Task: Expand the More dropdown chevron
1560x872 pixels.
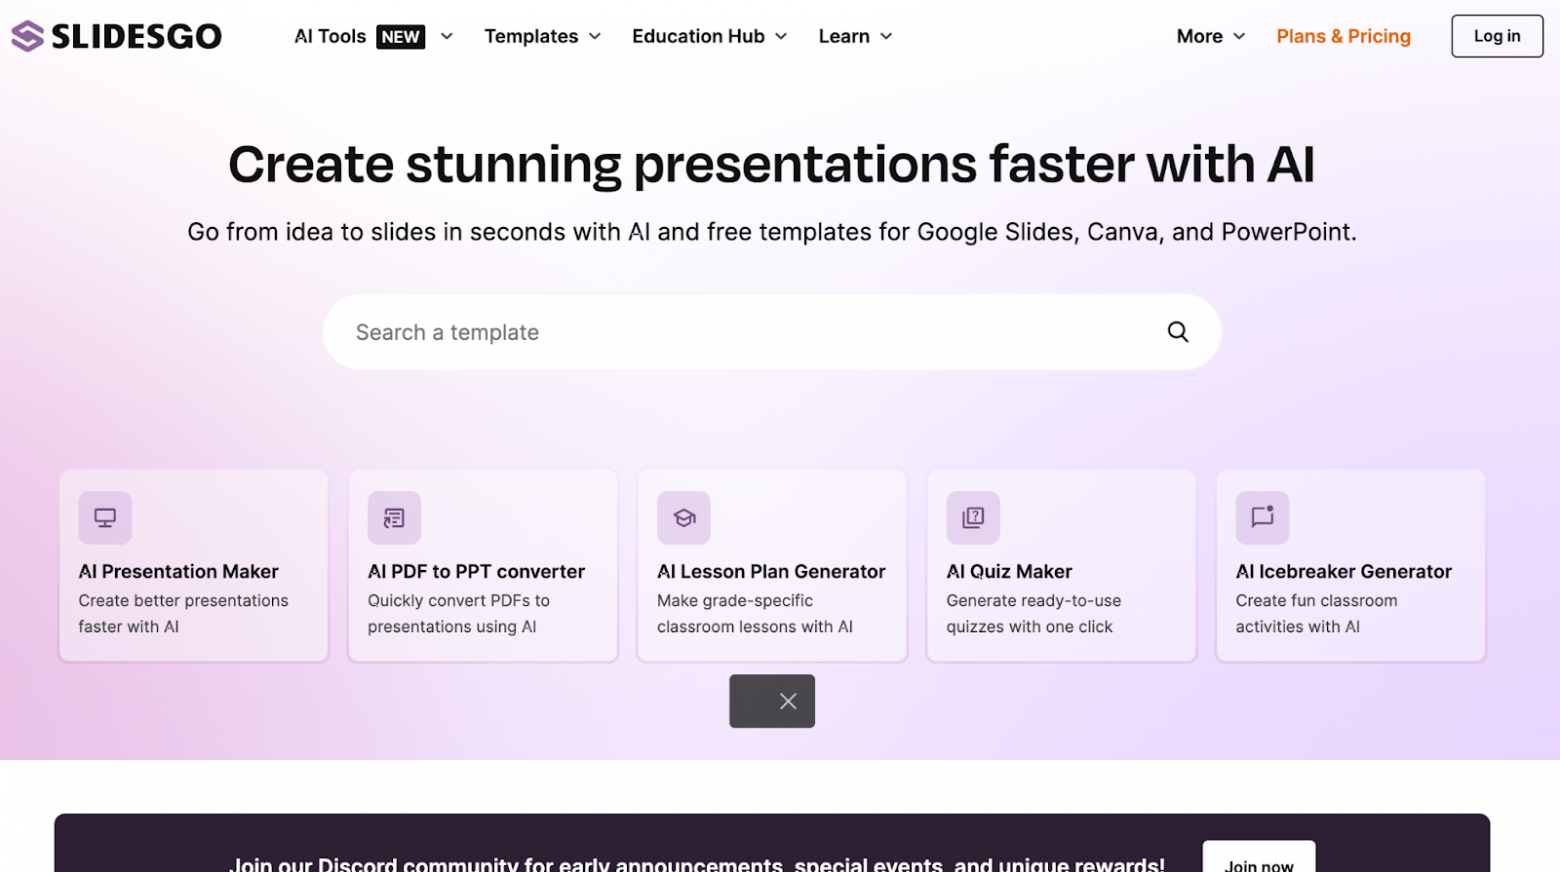Action: point(1239,37)
